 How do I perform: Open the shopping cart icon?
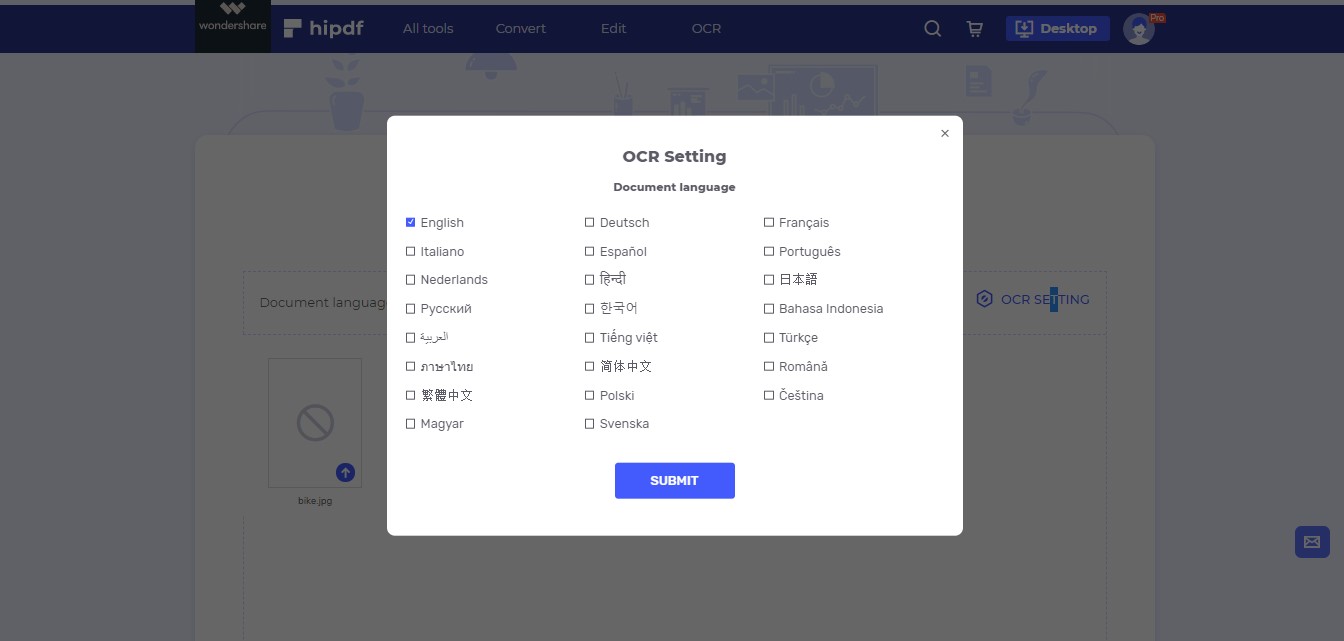pyautogui.click(x=974, y=29)
